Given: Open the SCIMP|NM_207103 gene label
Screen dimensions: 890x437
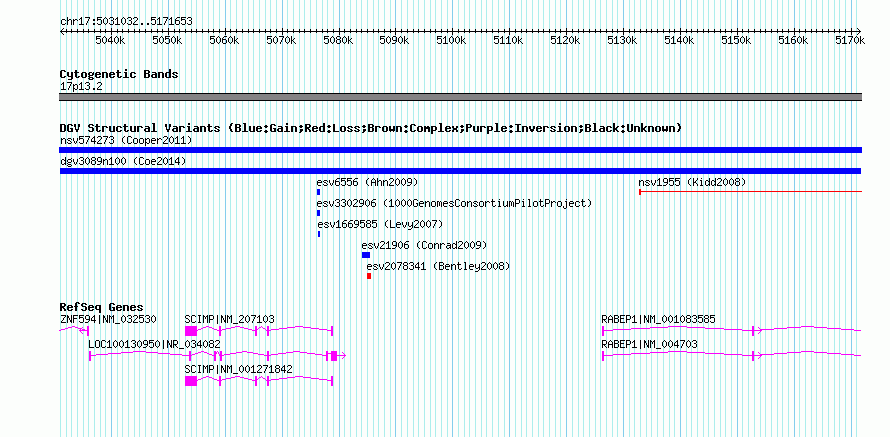Looking at the screenshot, I should pos(229,320).
